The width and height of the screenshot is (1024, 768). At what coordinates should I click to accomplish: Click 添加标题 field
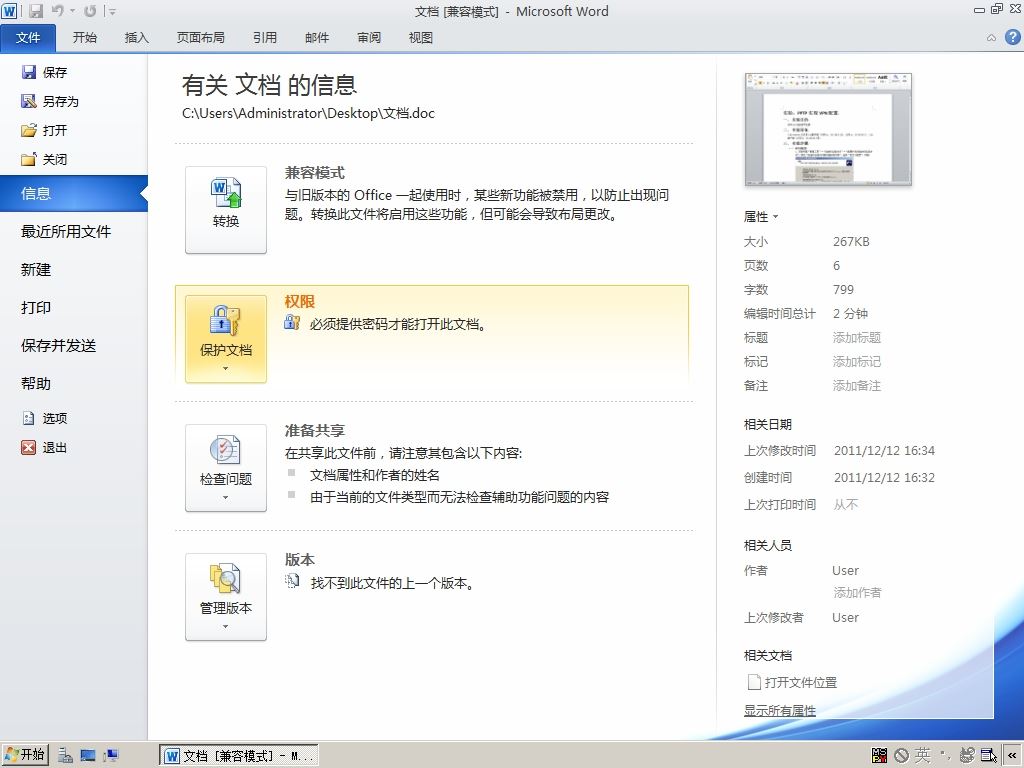[857, 338]
